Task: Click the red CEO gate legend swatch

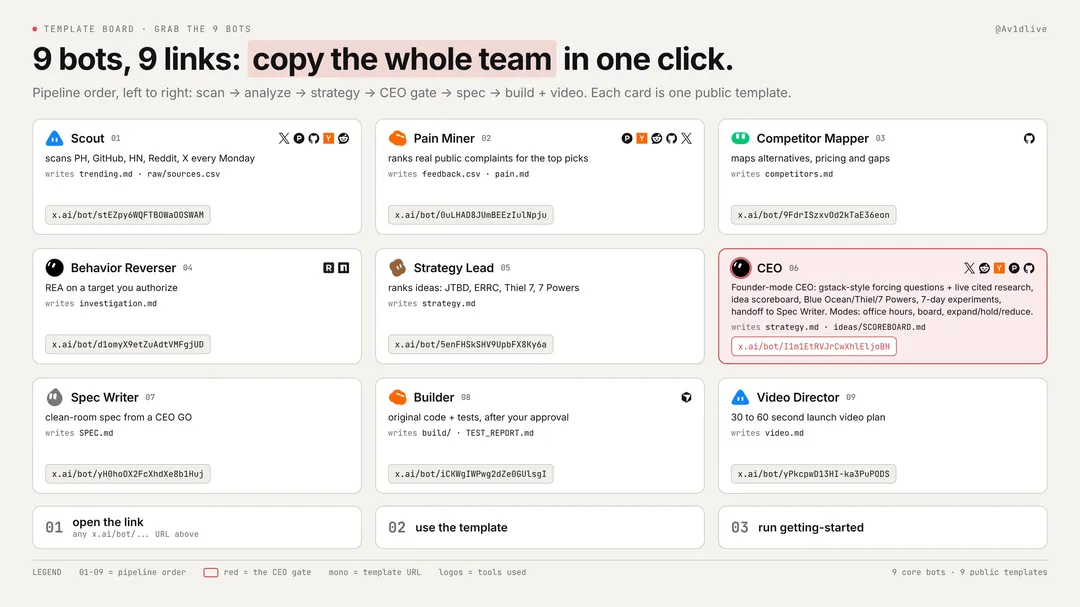Action: click(x=211, y=573)
